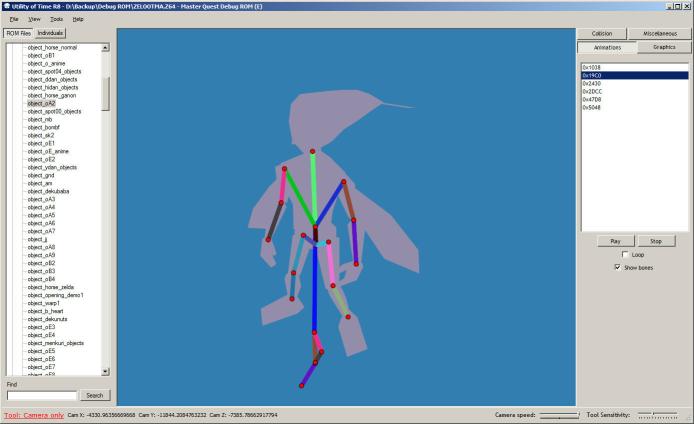Image resolution: width=694 pixels, height=424 pixels.
Task: Select object_oE7 in file tree
Action: (x=42, y=367)
